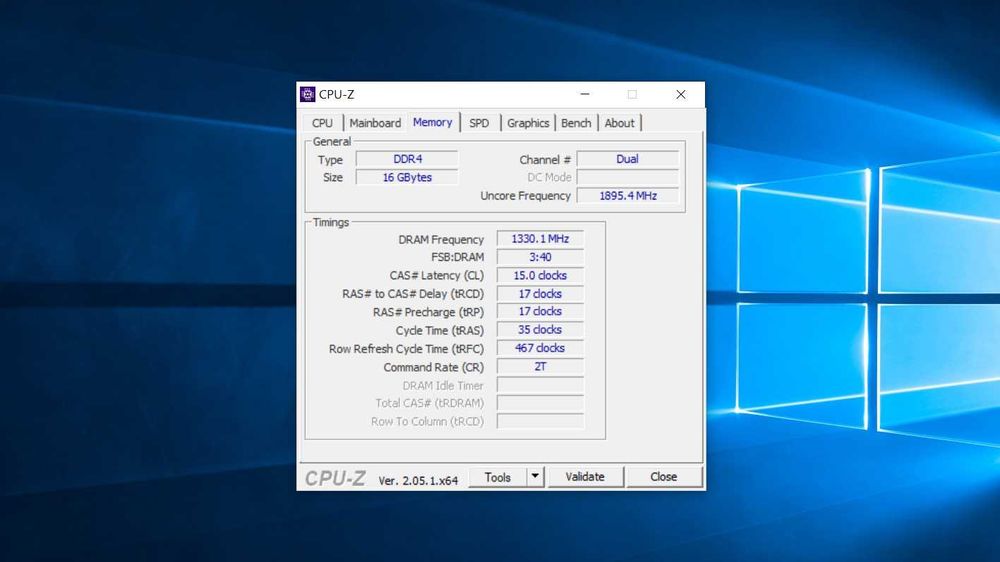Open the About tab

[619, 123]
